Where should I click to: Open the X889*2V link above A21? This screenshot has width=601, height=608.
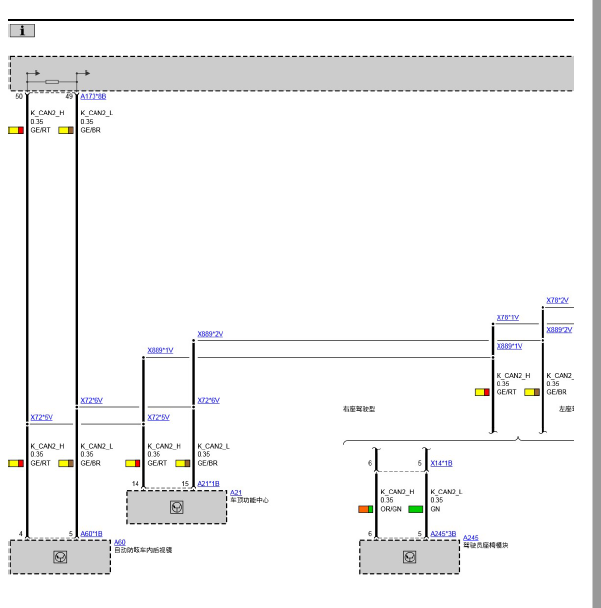tap(210, 334)
